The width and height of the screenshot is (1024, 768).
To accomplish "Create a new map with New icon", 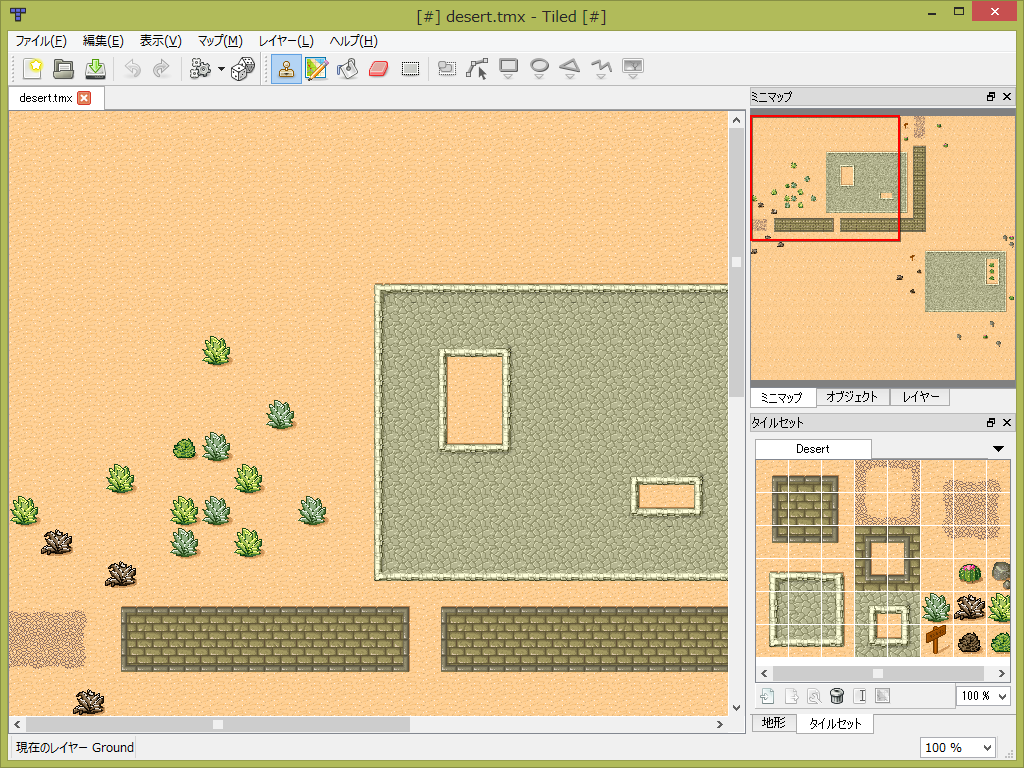I will (33, 68).
